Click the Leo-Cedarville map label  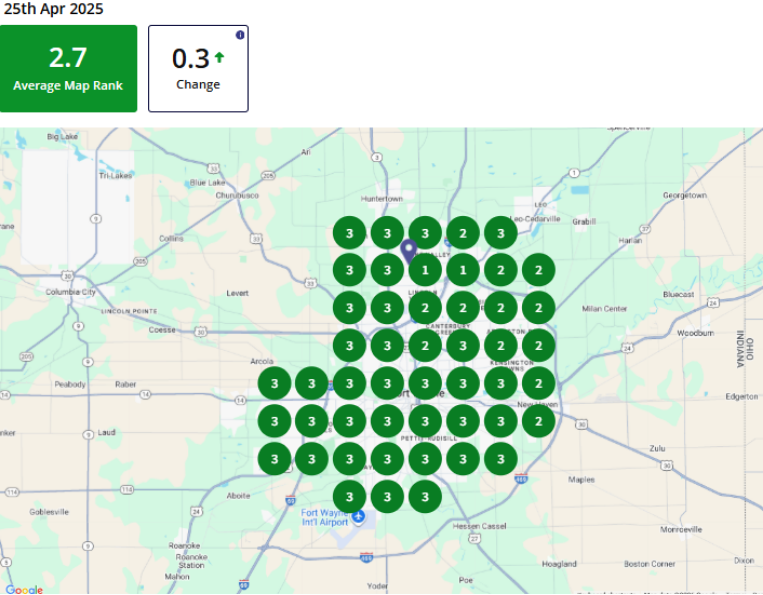(535, 219)
